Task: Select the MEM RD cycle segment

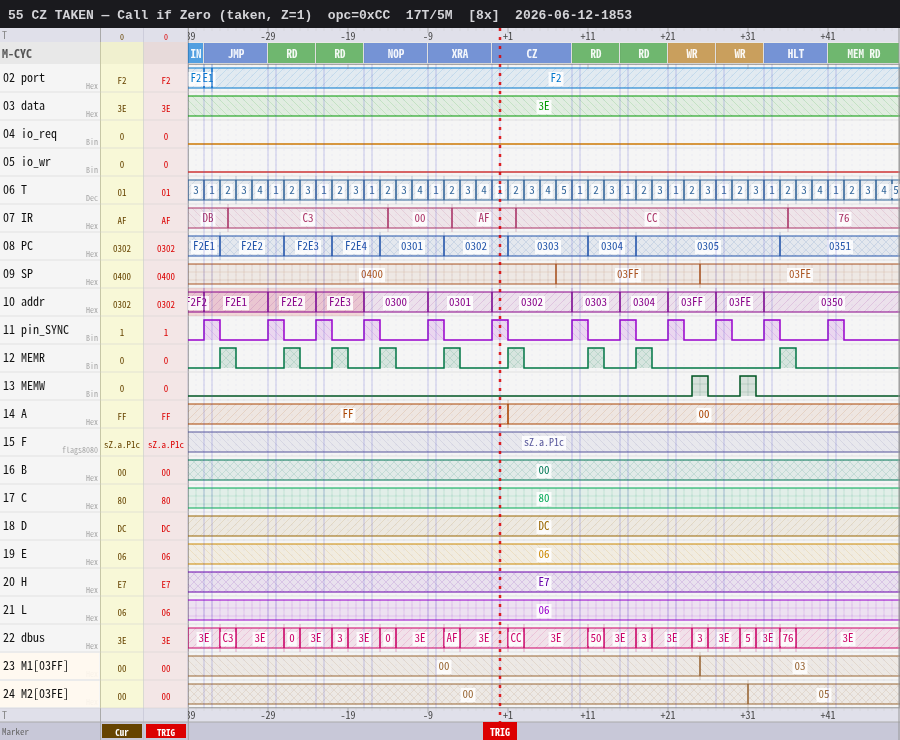Action: tap(863, 54)
